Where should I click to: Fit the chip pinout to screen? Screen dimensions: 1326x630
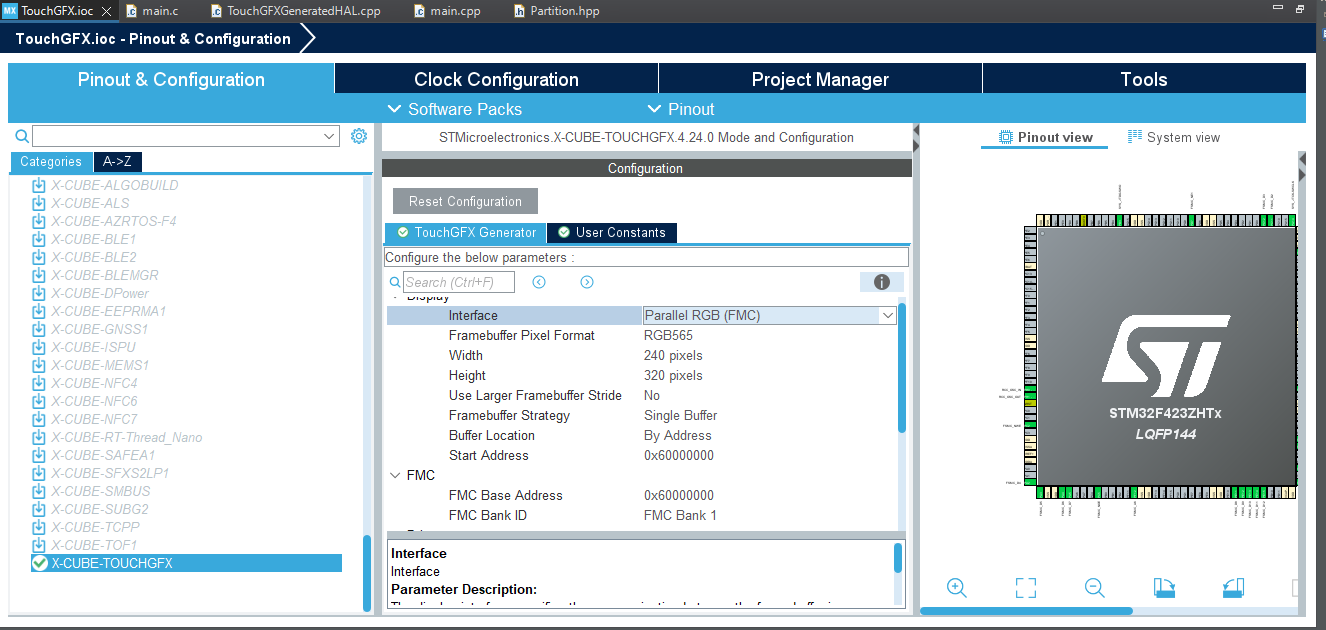pyautogui.click(x=1025, y=588)
